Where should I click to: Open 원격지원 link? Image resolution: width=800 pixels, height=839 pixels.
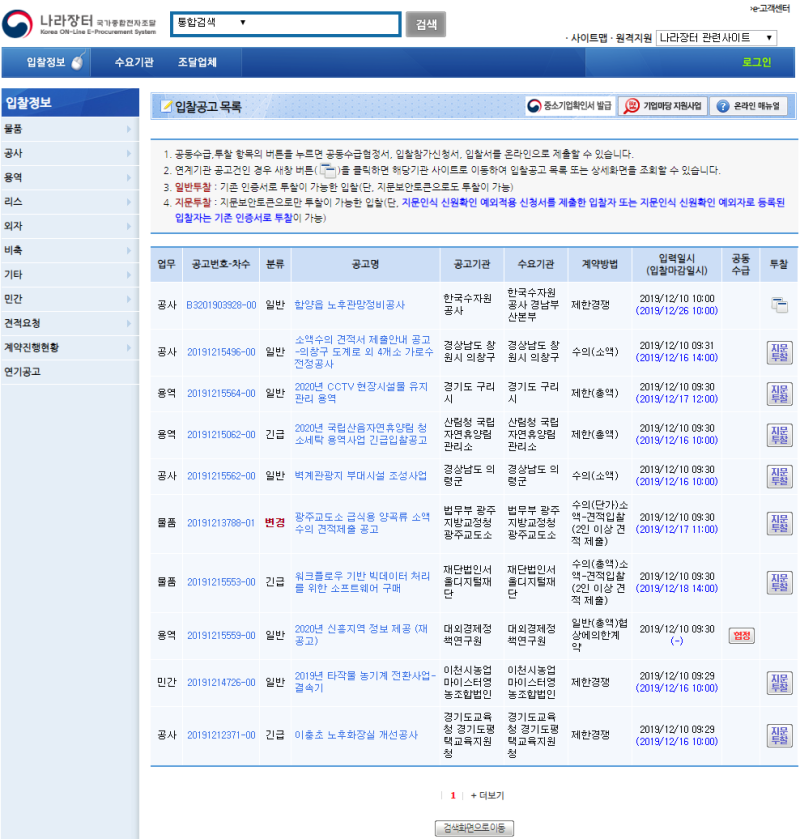[634, 38]
